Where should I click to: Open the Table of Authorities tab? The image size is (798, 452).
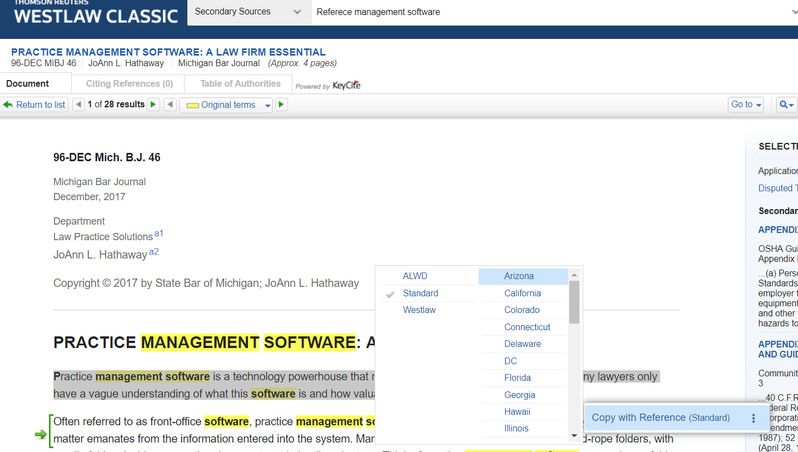pyautogui.click(x=240, y=84)
